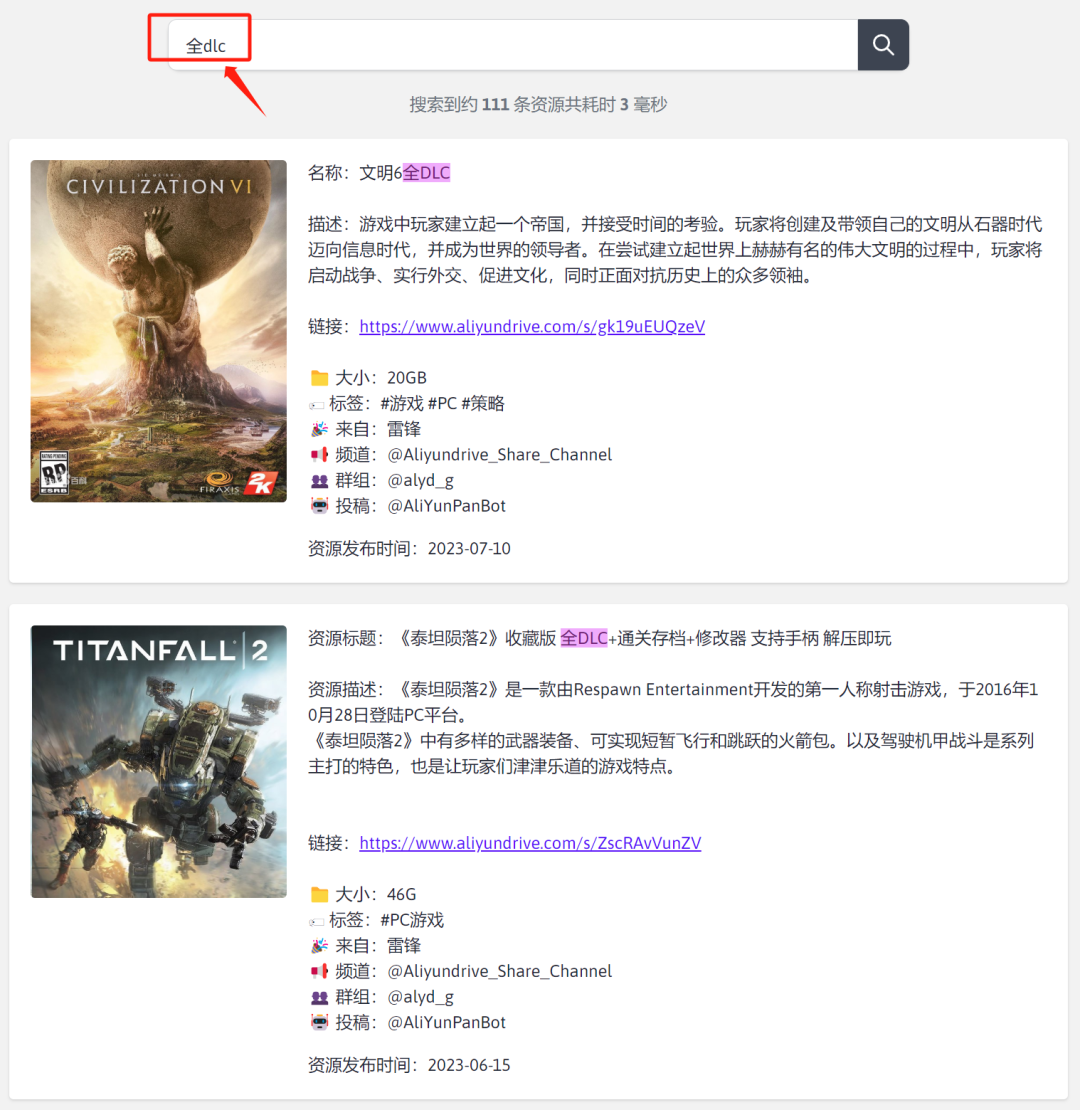Click @AliYunPanBot in Civilization card
Viewport: 1080px width, 1110px height.
pos(447,506)
